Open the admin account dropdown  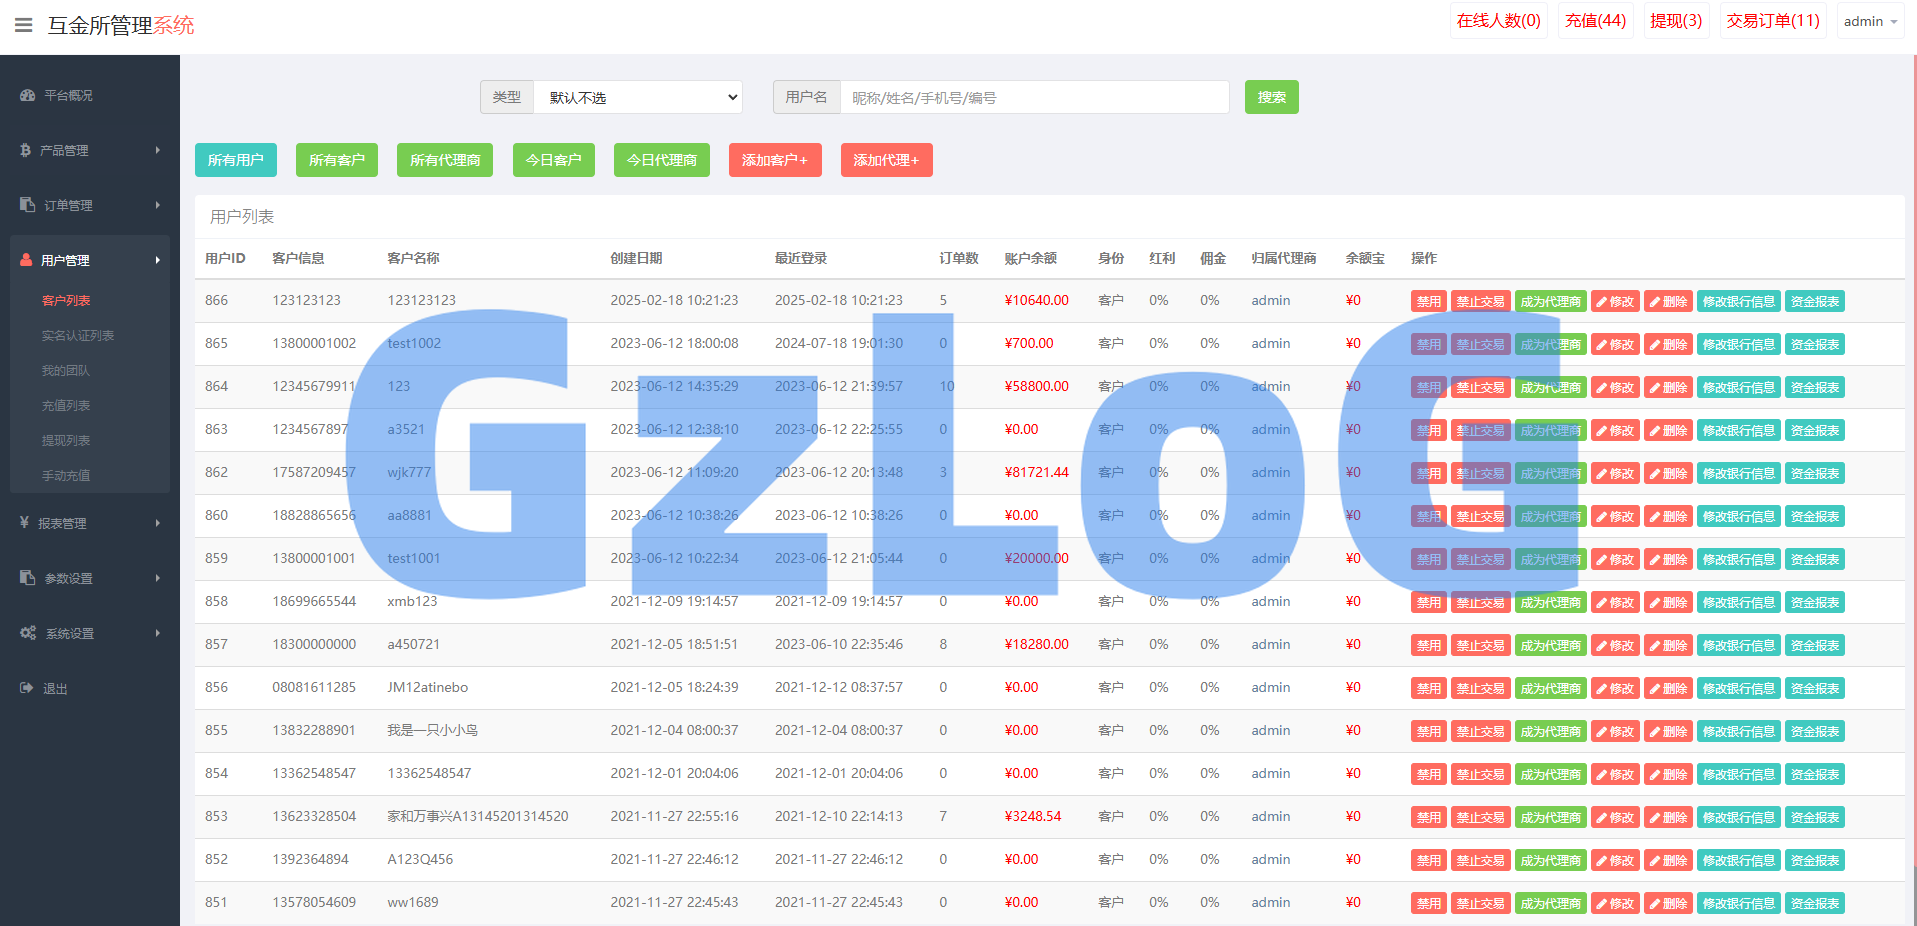coord(1869,21)
